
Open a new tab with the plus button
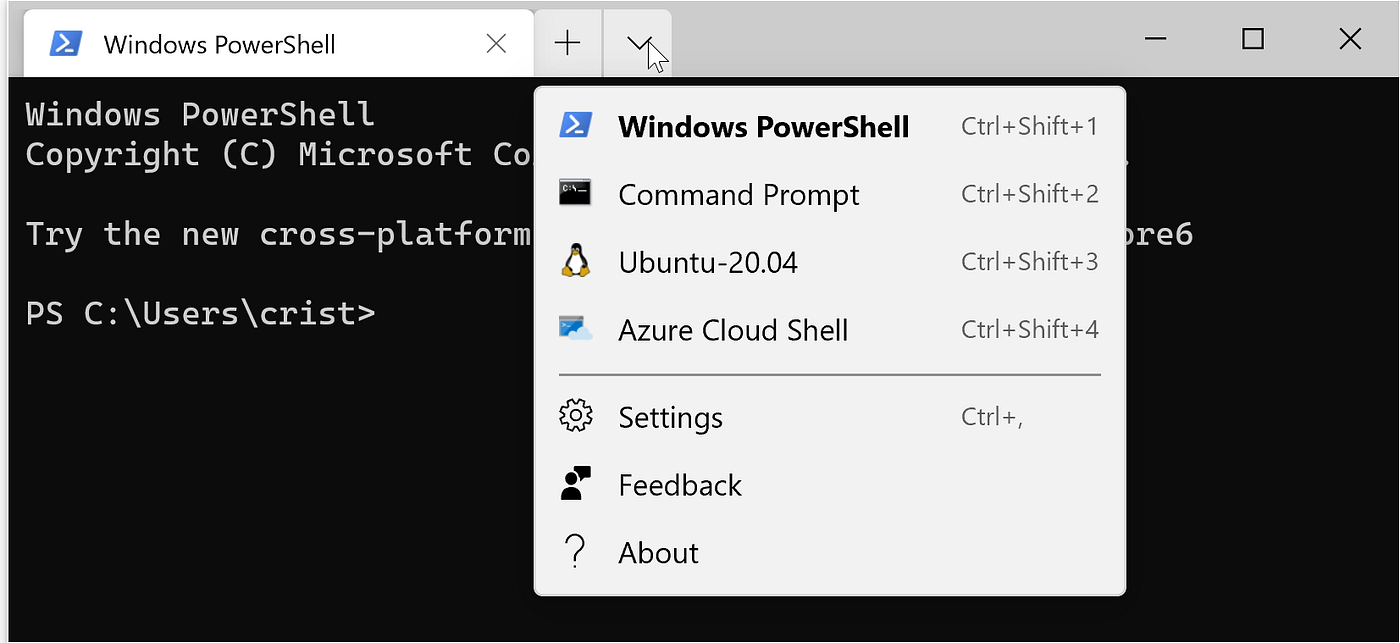pyautogui.click(x=567, y=42)
